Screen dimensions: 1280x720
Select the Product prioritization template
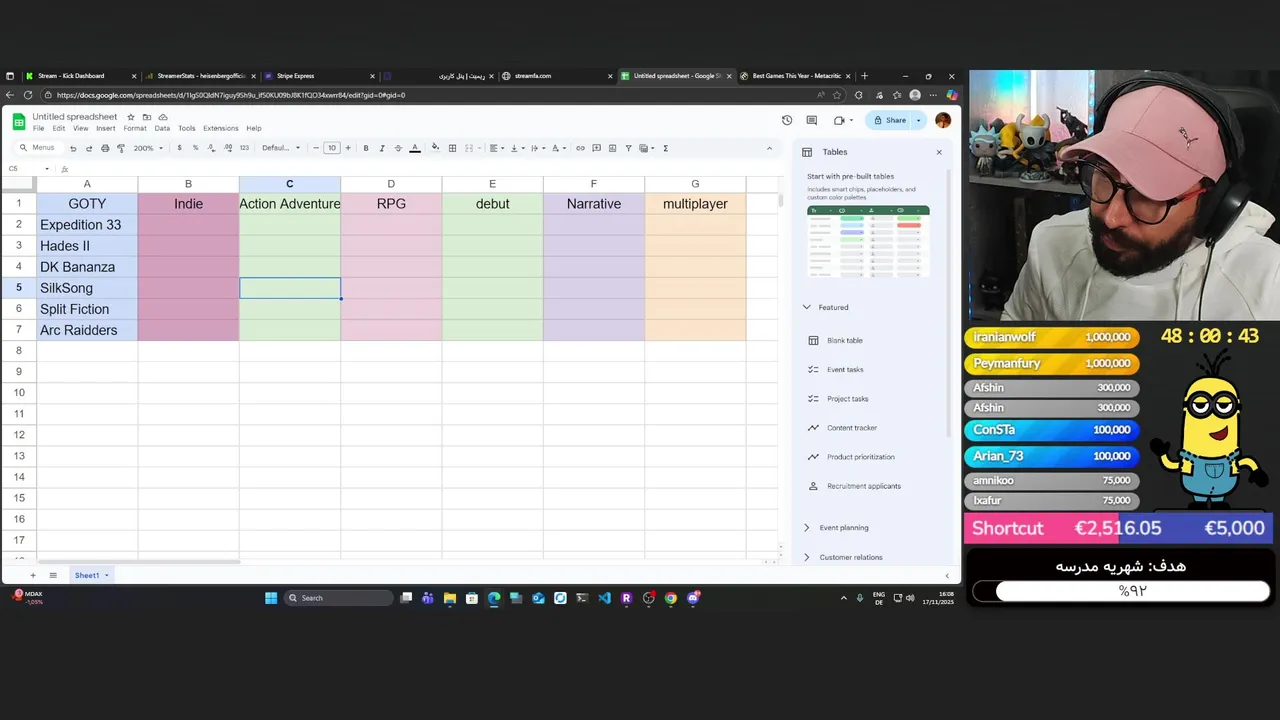[860, 457]
